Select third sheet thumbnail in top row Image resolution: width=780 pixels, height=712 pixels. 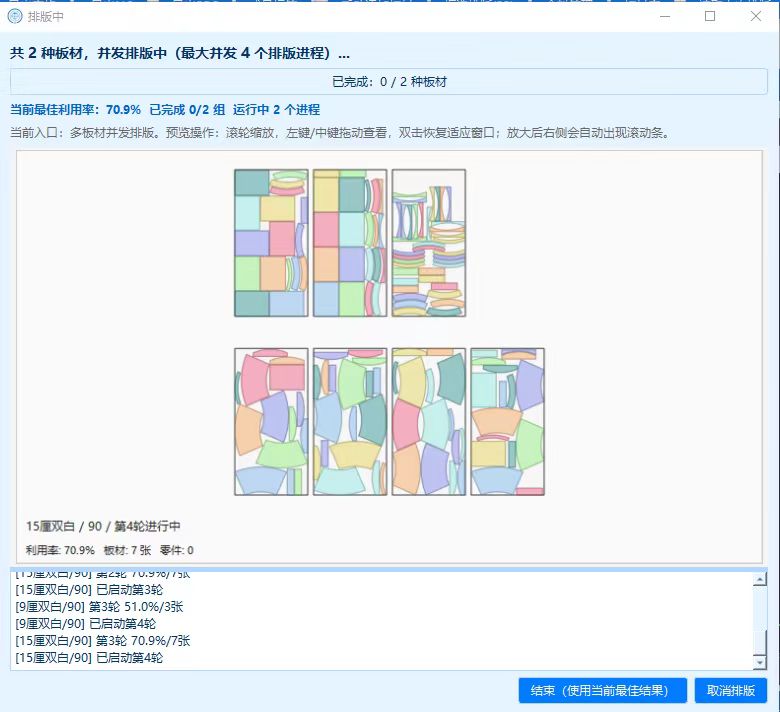click(429, 243)
